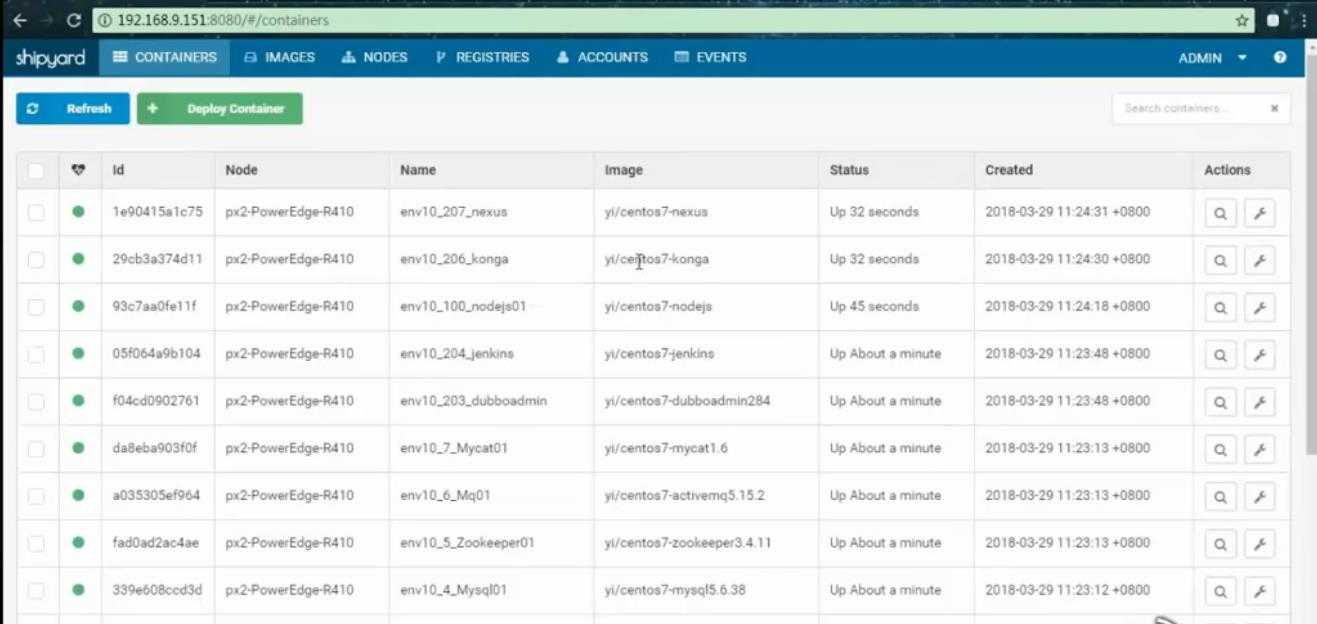Check the box for env10_204_jenkins
Image resolution: width=1317 pixels, height=624 pixels.
click(36, 354)
